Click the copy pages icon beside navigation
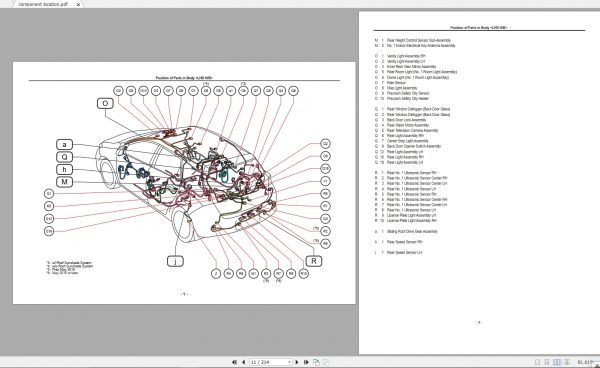 click(316, 362)
